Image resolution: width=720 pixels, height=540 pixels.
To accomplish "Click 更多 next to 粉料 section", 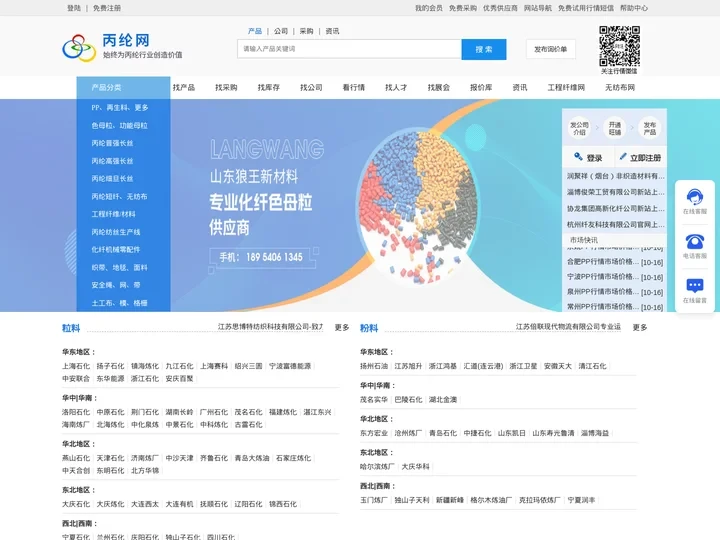I will coord(640,327).
